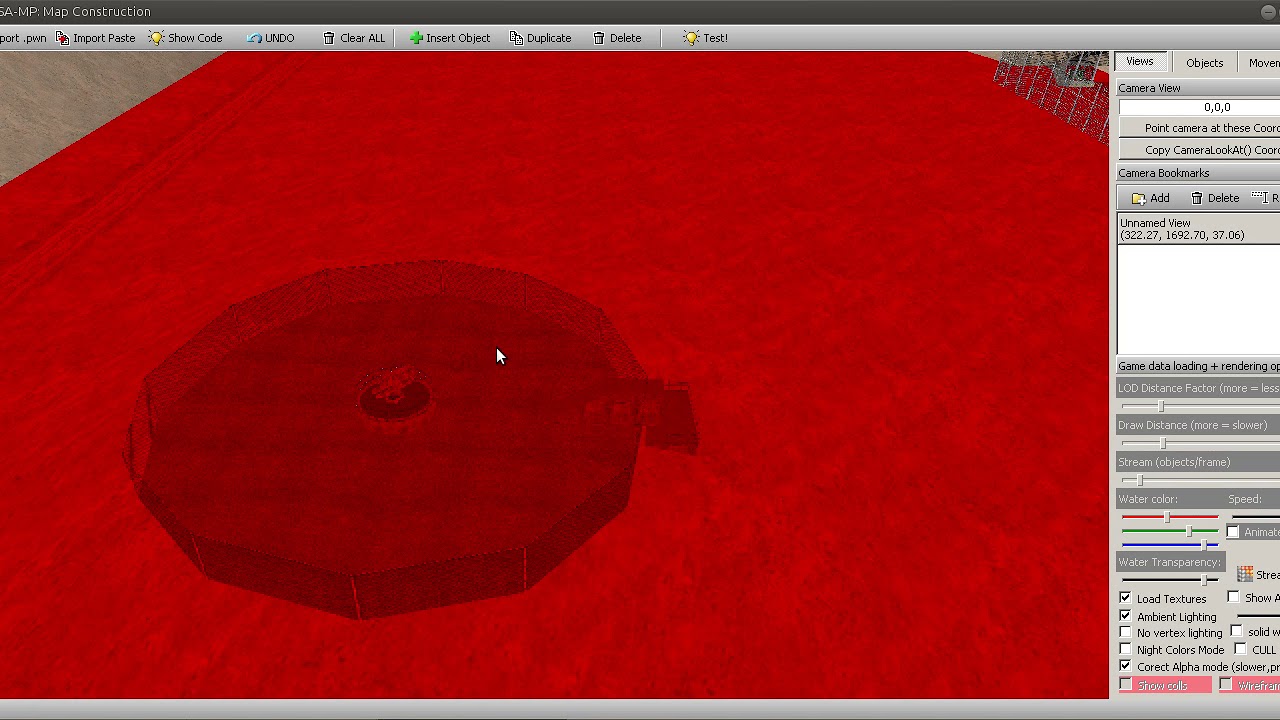
Task: Click Copy CameraLookAt() Coords button
Action: tap(1199, 150)
